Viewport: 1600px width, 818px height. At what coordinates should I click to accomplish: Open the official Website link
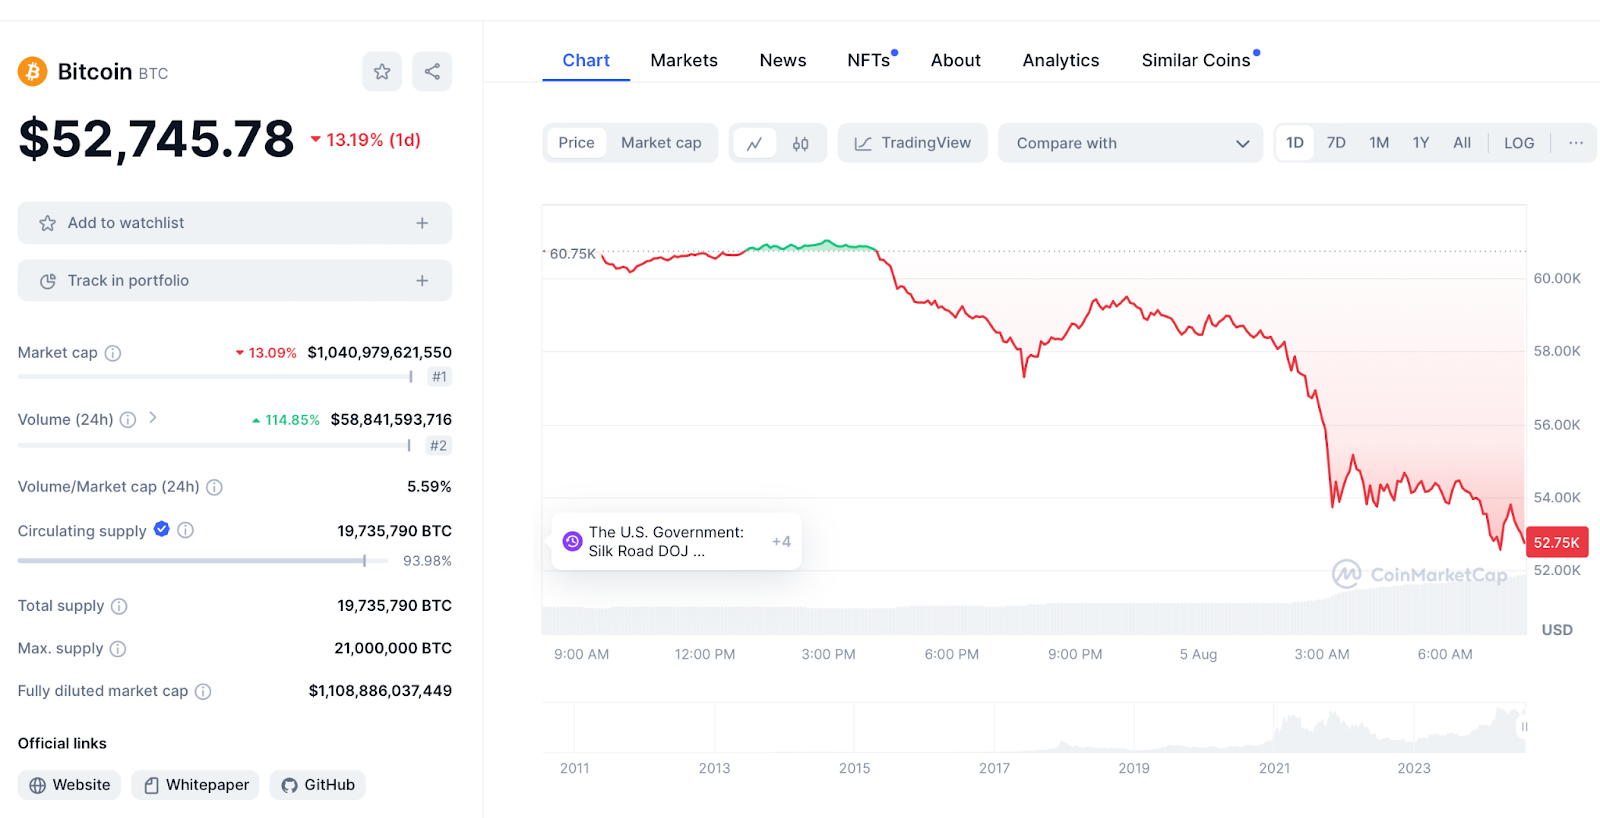[69, 785]
